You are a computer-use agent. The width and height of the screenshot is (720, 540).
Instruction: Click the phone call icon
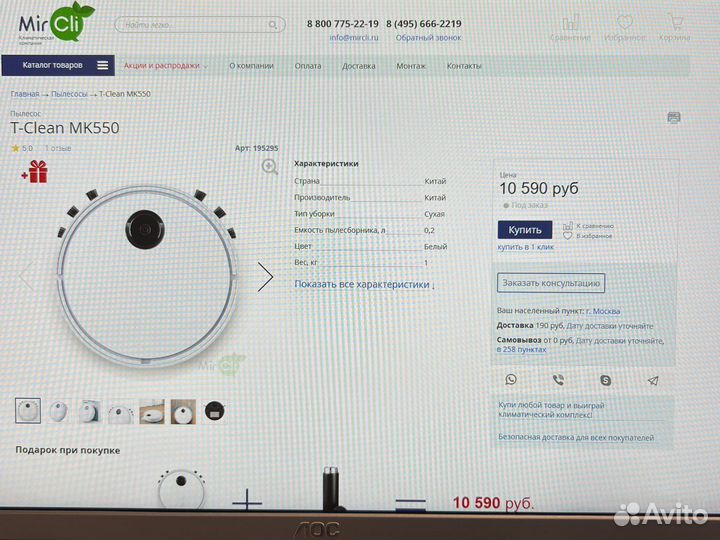click(x=558, y=380)
